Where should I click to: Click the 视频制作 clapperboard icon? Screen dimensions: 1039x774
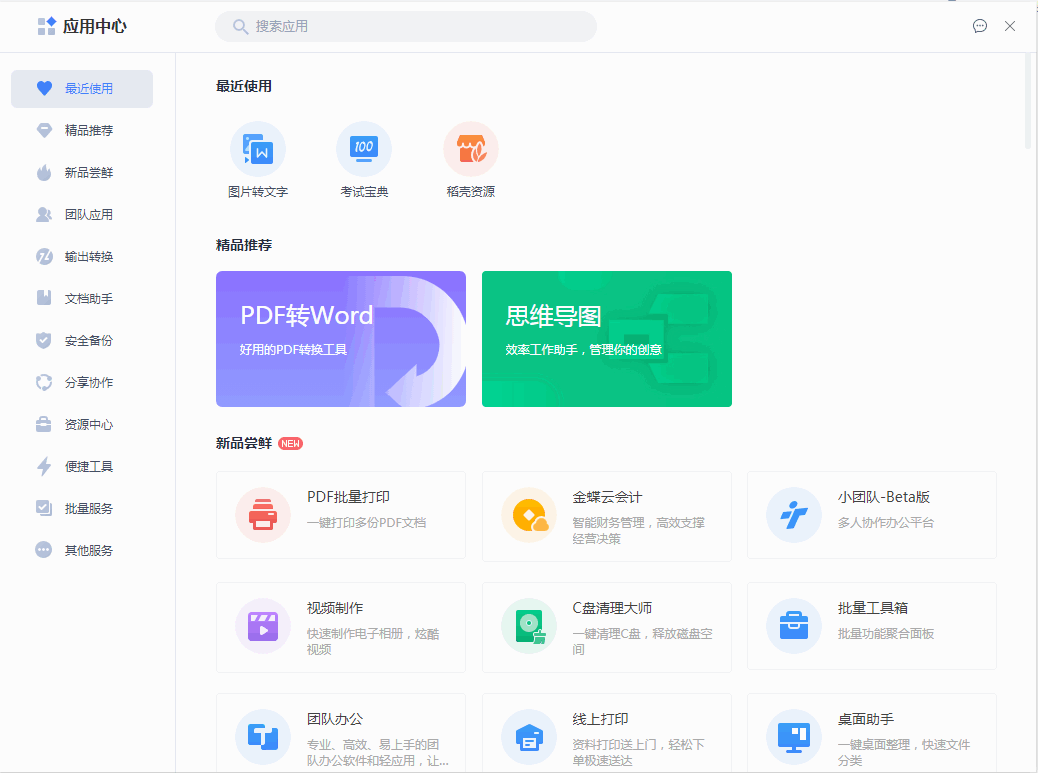click(263, 626)
